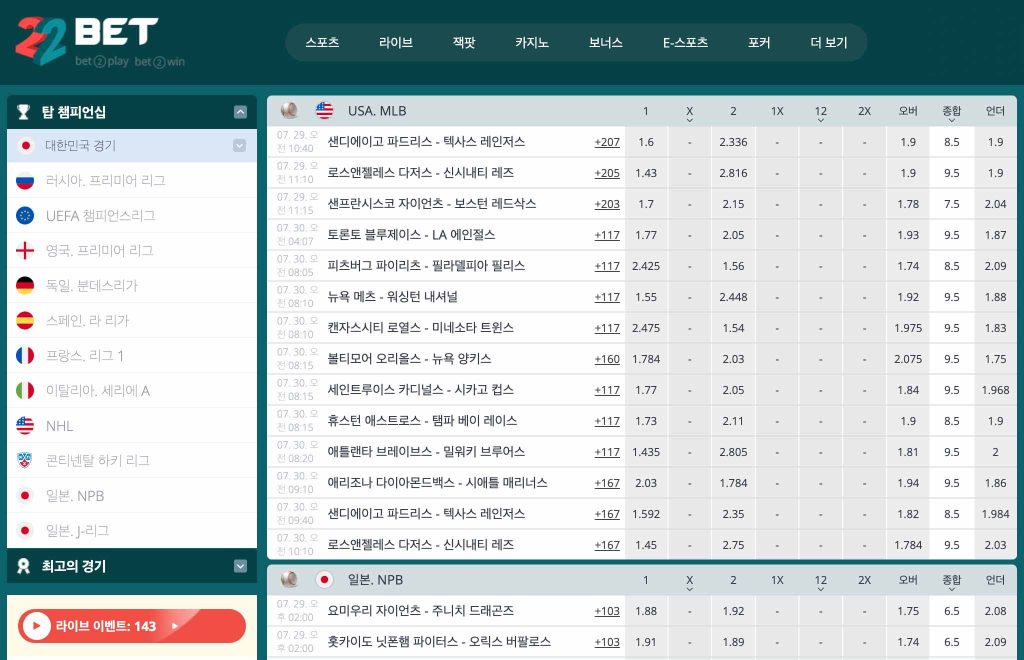This screenshot has height=660, width=1024.
Task: Click the Spain flag icon beside 스페인. 라 리가
Action: click(25, 321)
